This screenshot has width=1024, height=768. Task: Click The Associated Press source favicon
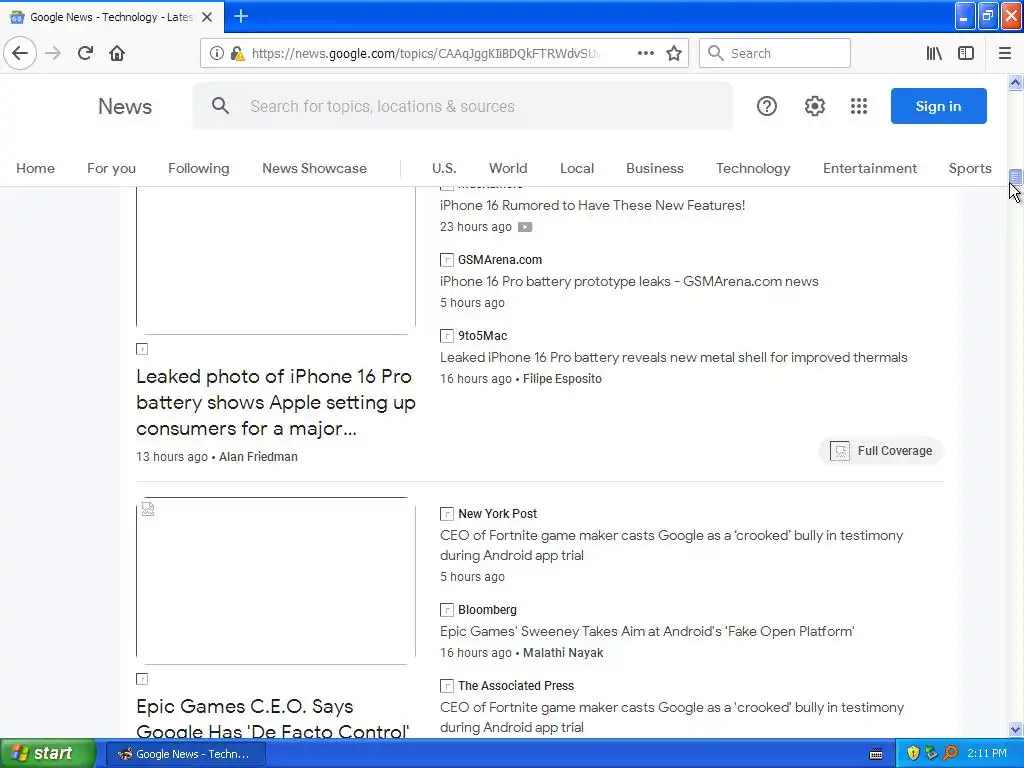[447, 686]
